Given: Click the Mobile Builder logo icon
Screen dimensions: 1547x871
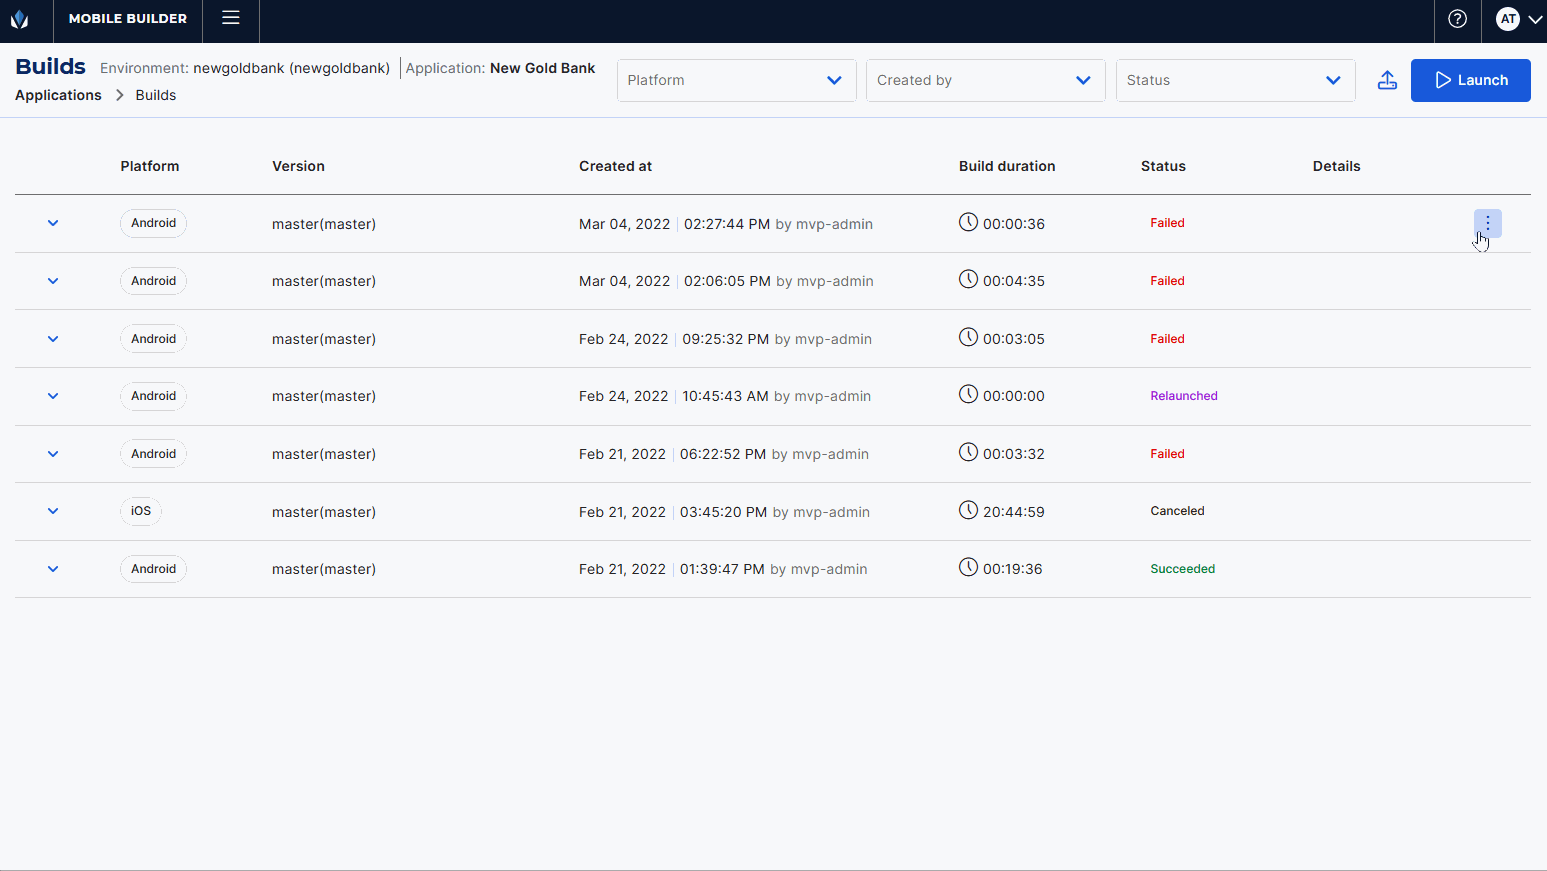Looking at the screenshot, I should tap(19, 20).
